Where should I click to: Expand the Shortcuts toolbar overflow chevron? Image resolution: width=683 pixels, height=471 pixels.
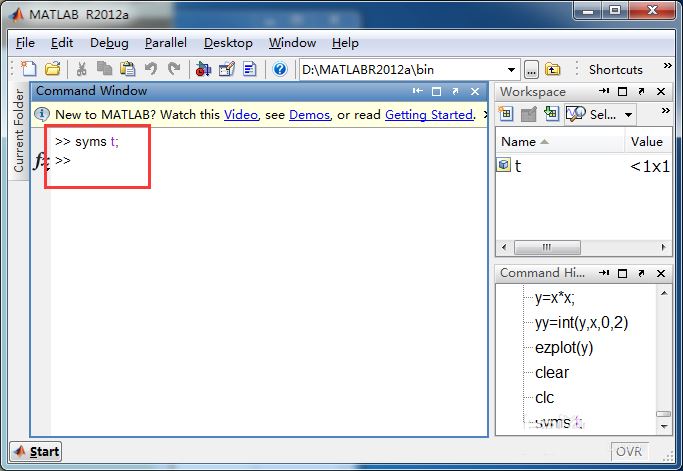(667, 66)
